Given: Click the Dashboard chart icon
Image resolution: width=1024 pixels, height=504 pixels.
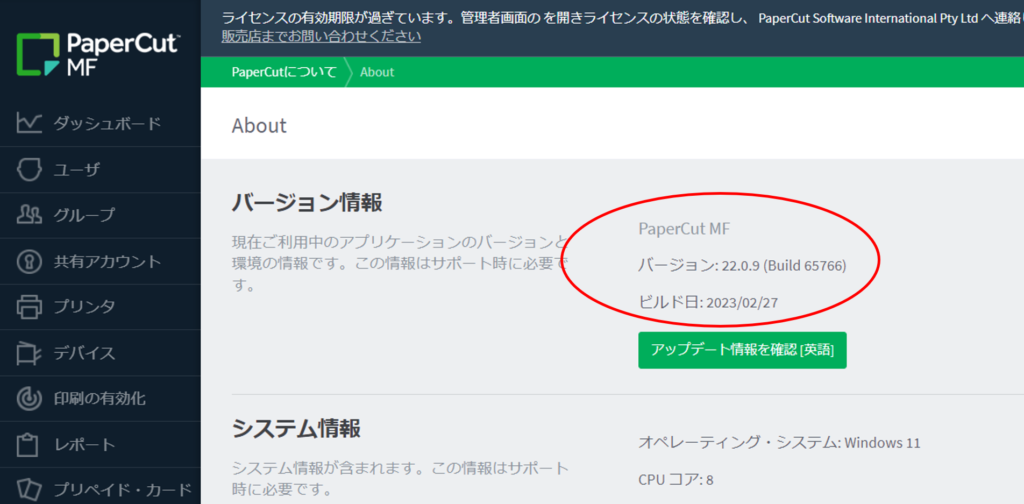Looking at the screenshot, I should click(29, 123).
